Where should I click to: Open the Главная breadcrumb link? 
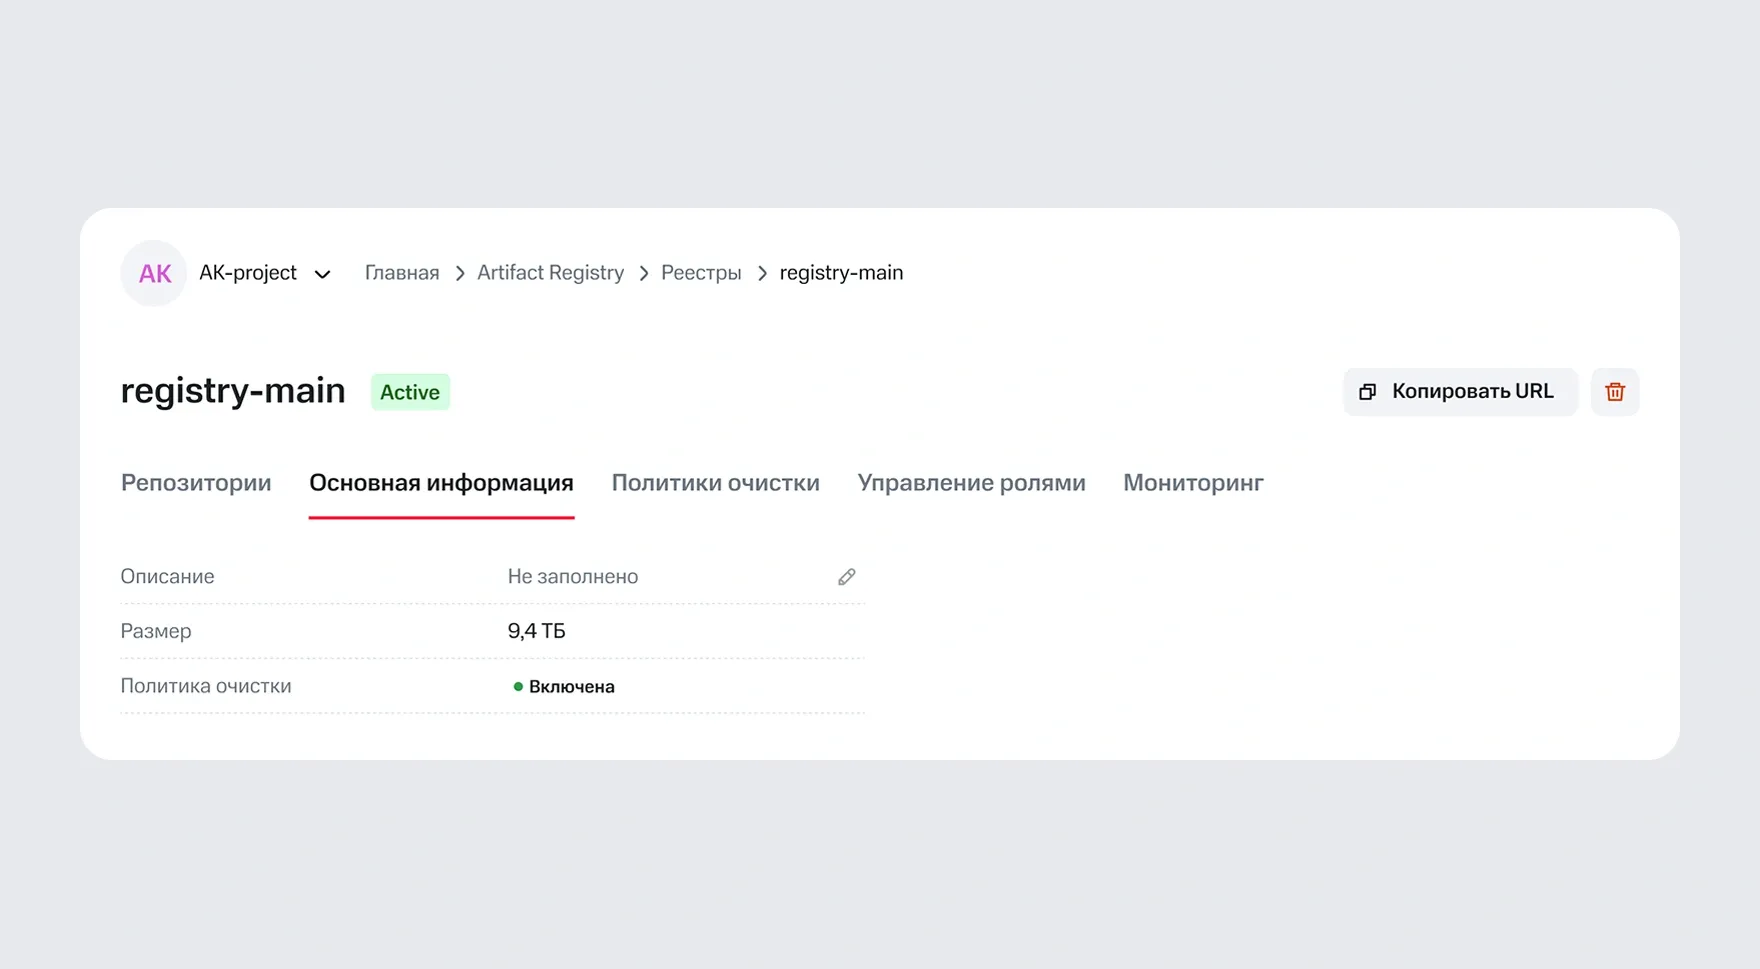[402, 273]
